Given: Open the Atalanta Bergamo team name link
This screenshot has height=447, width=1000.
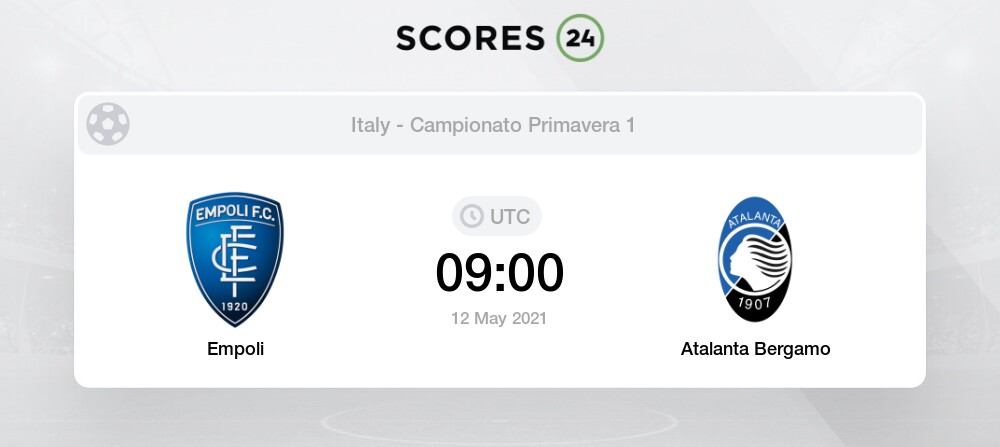Looking at the screenshot, I should pos(755,349).
